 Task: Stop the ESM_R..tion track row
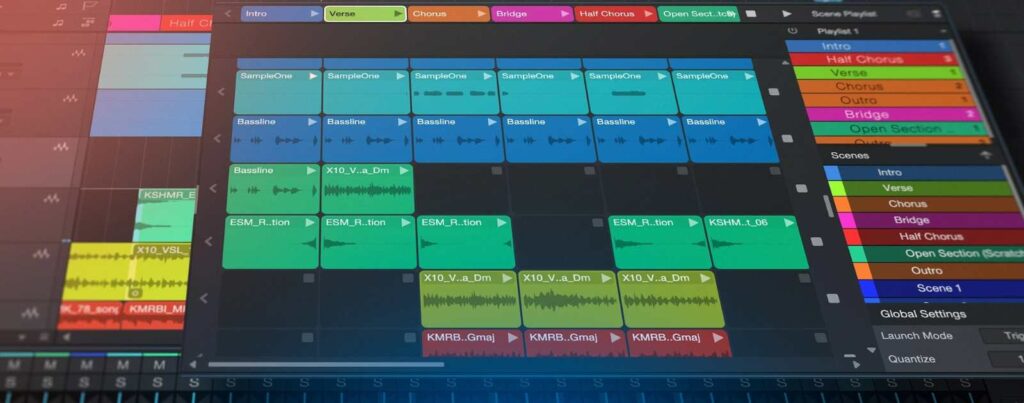point(816,241)
